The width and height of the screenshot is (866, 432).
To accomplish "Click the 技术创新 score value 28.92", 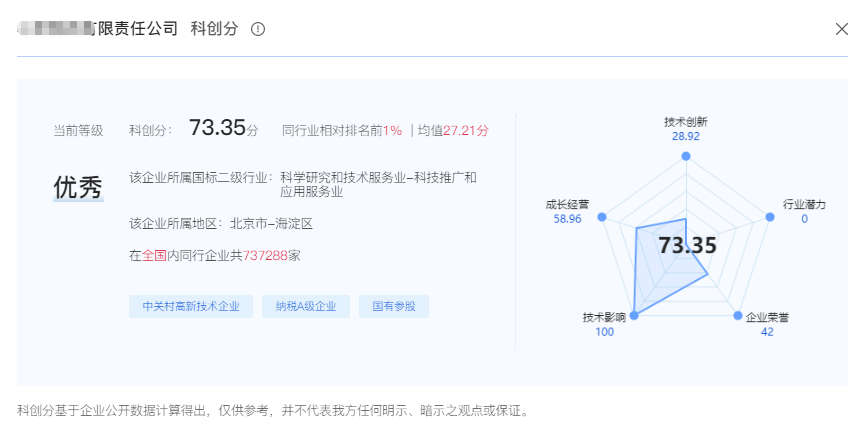I will (x=685, y=136).
